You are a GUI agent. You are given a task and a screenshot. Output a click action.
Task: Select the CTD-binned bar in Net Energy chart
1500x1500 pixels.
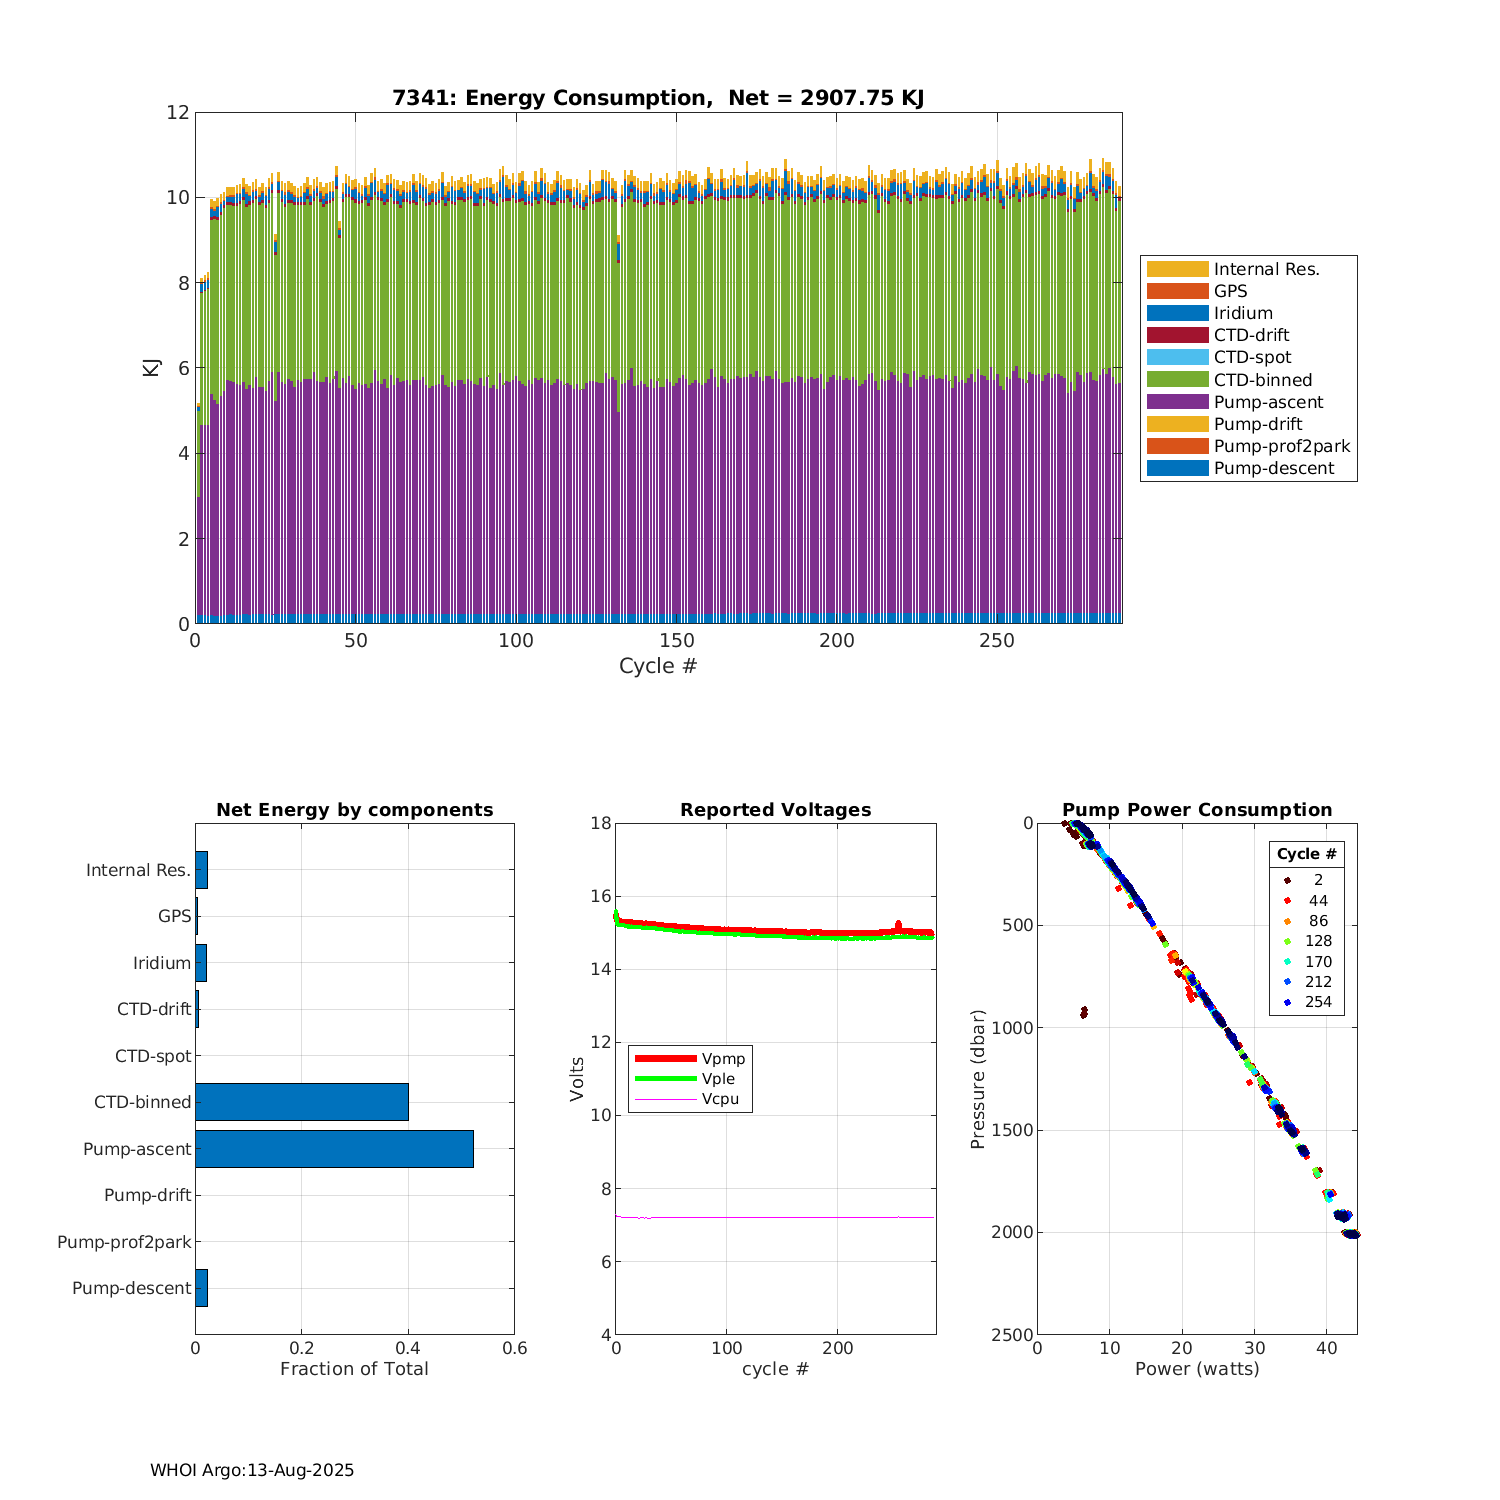coord(301,1102)
